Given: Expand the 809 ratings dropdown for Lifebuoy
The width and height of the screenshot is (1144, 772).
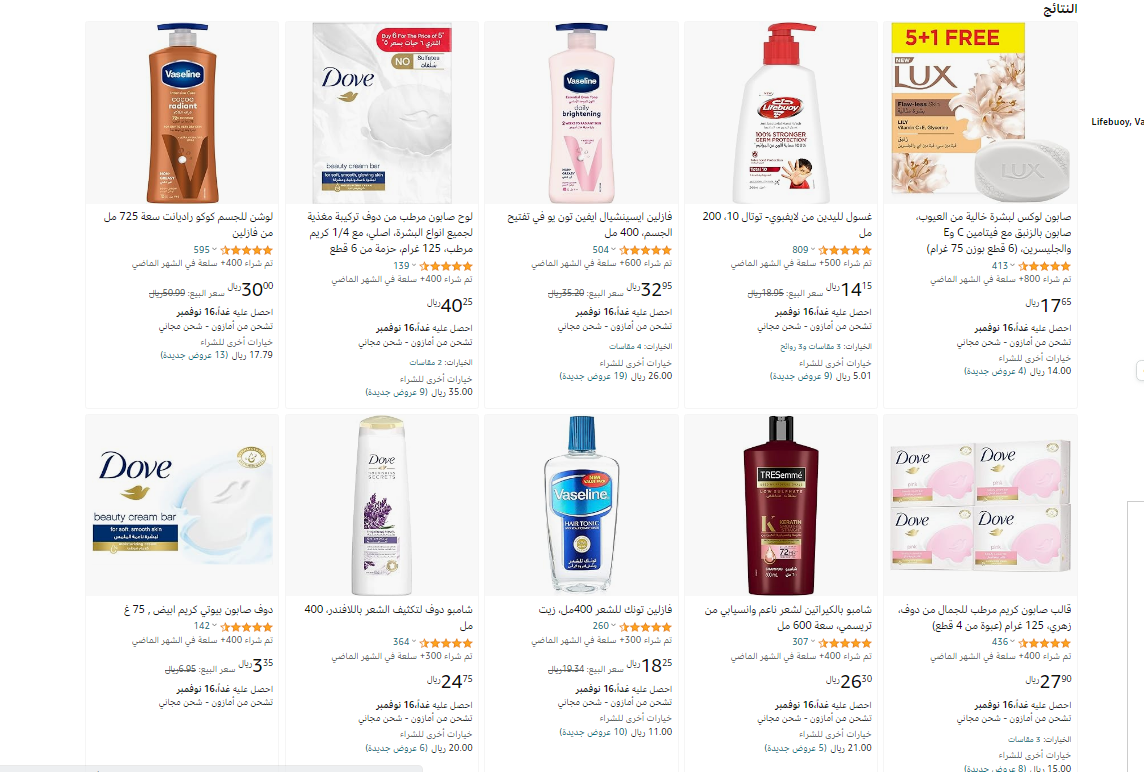Looking at the screenshot, I should tap(803, 250).
